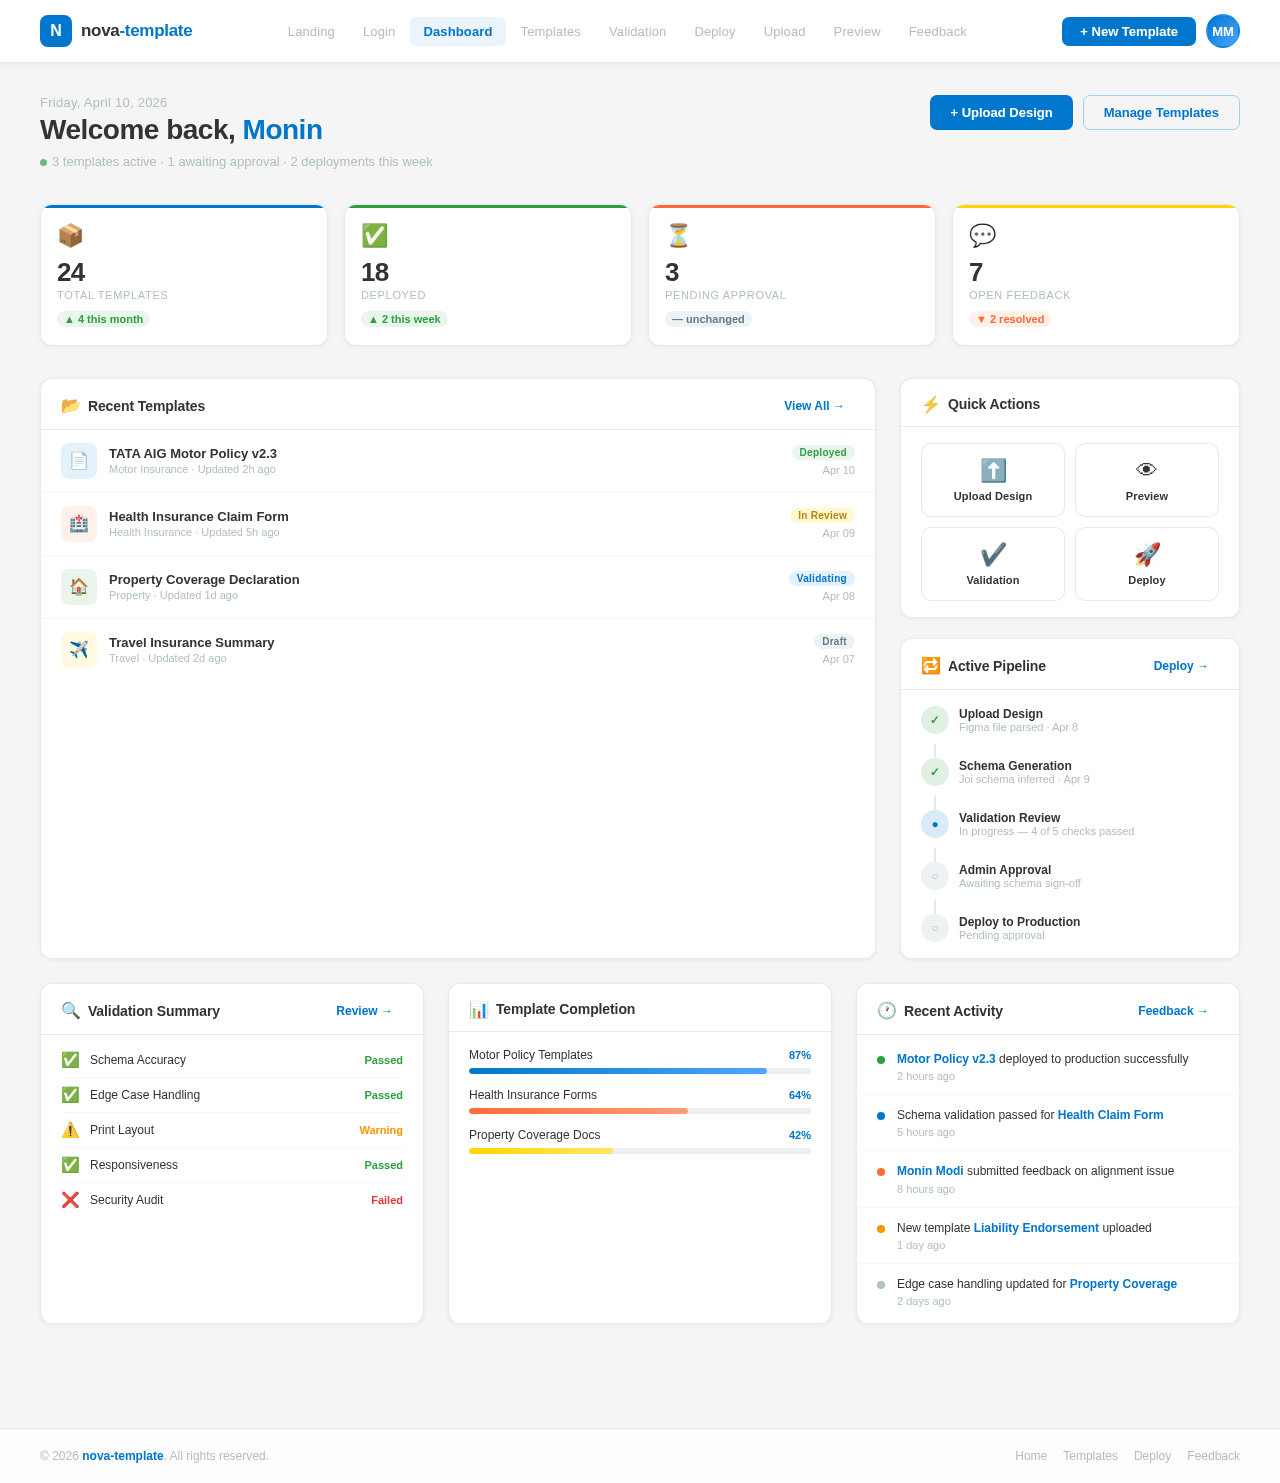1280x1483 pixels.
Task: Open the Templates nav item in header
Action: pos(550,32)
